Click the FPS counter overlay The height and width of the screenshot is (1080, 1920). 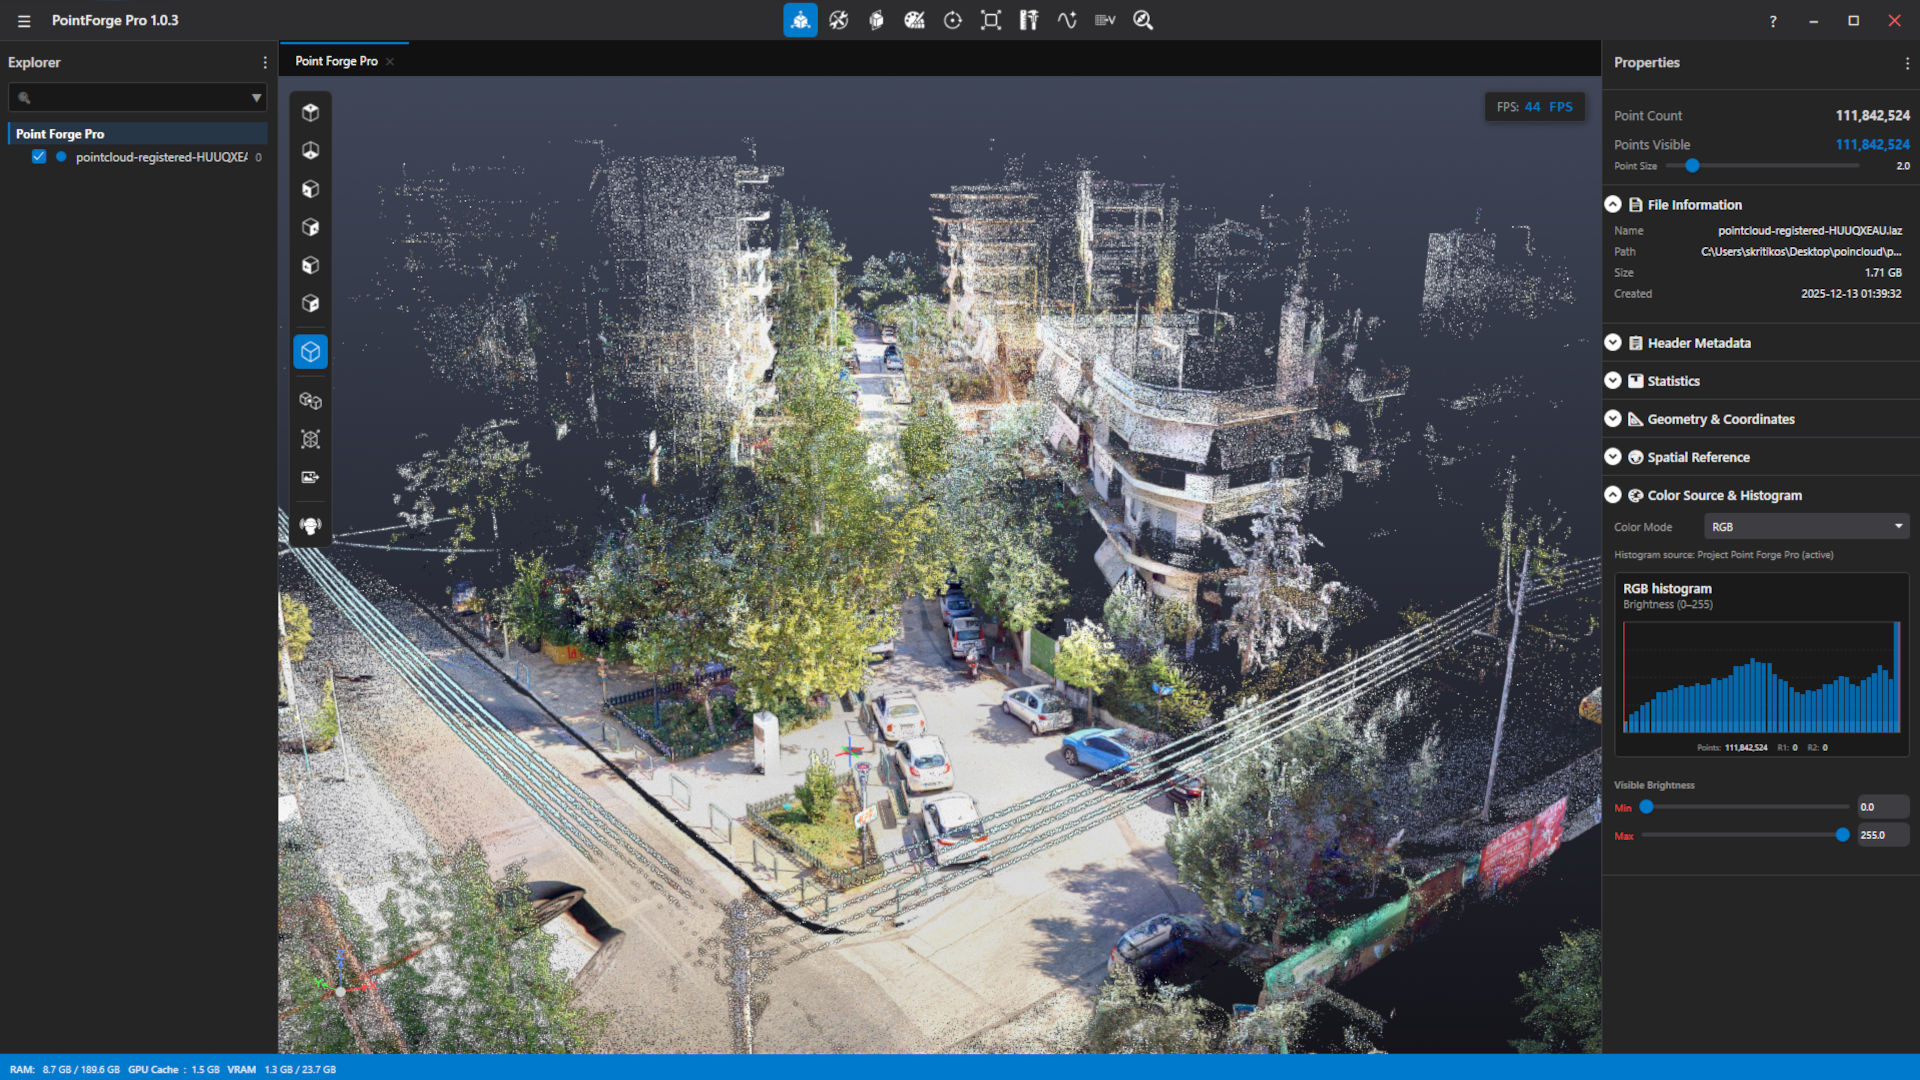(1534, 107)
